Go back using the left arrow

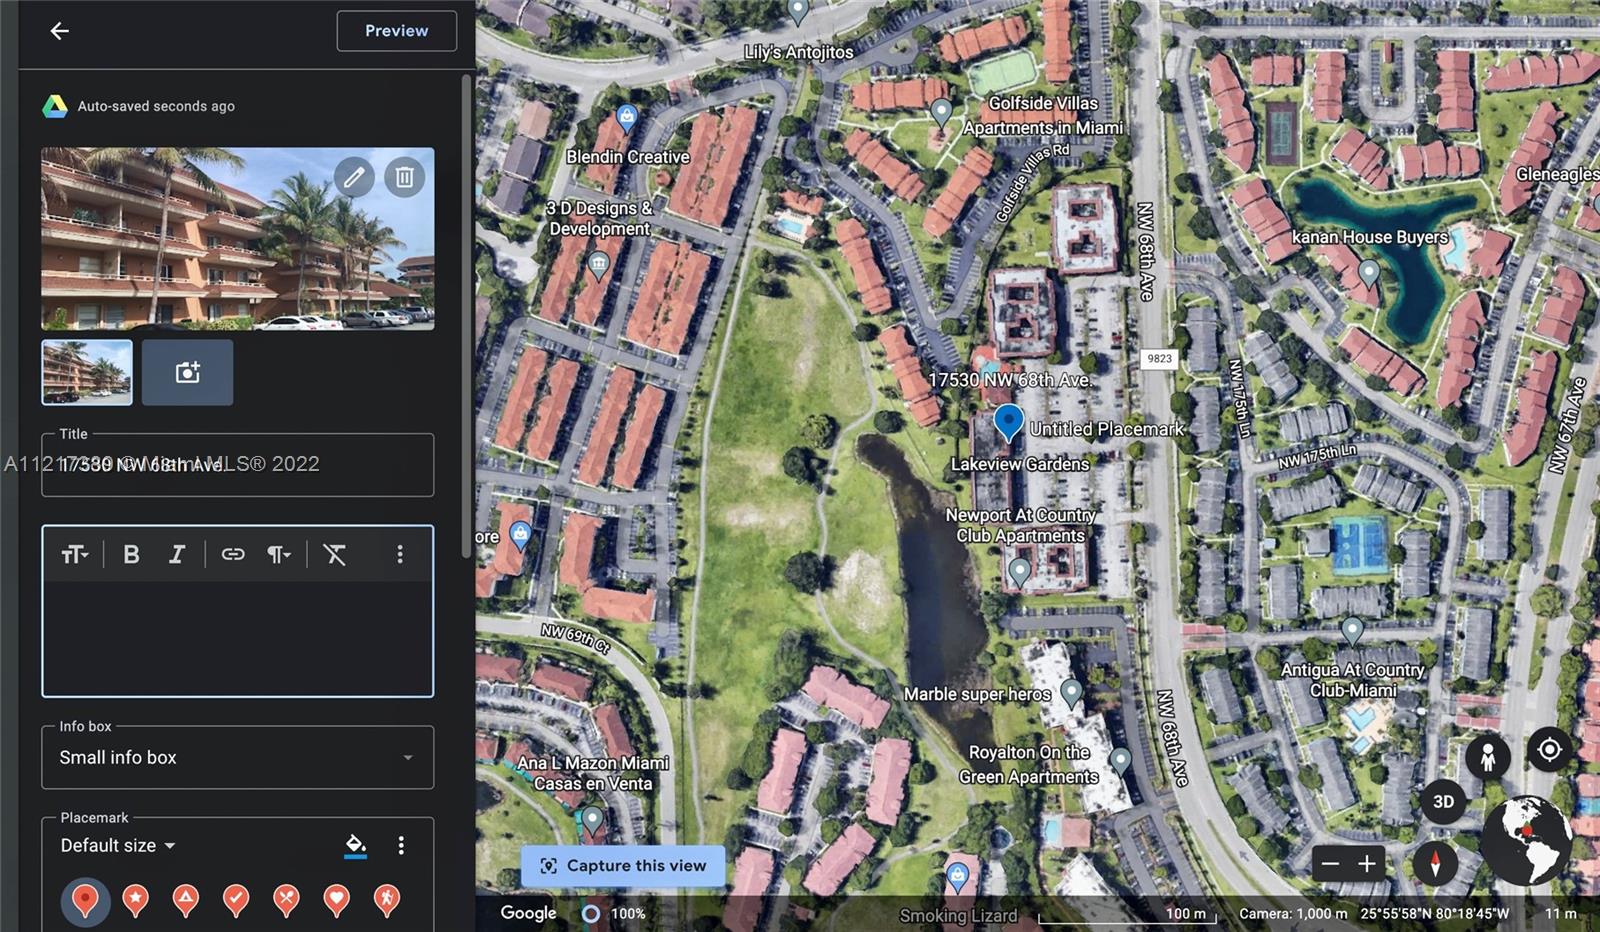coord(59,31)
